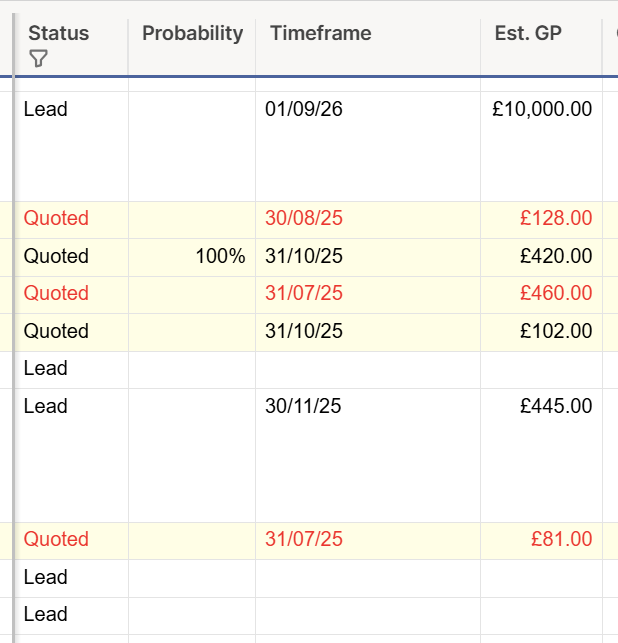Select the Est. GP column header
The image size is (618, 643).
(x=541, y=44)
